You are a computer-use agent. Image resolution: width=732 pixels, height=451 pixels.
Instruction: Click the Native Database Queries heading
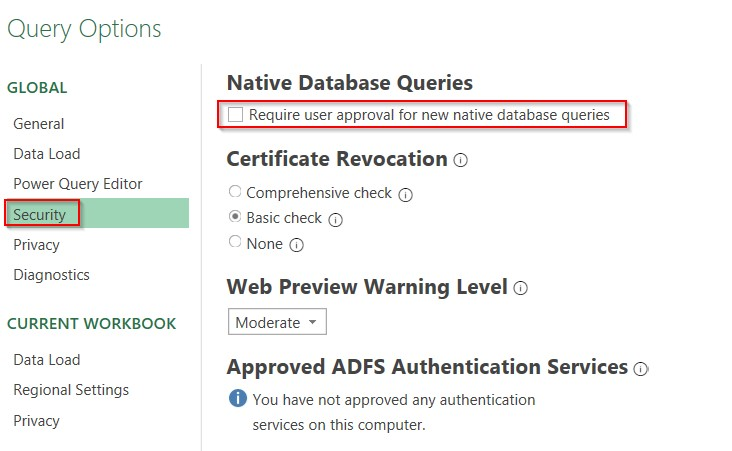coord(350,83)
